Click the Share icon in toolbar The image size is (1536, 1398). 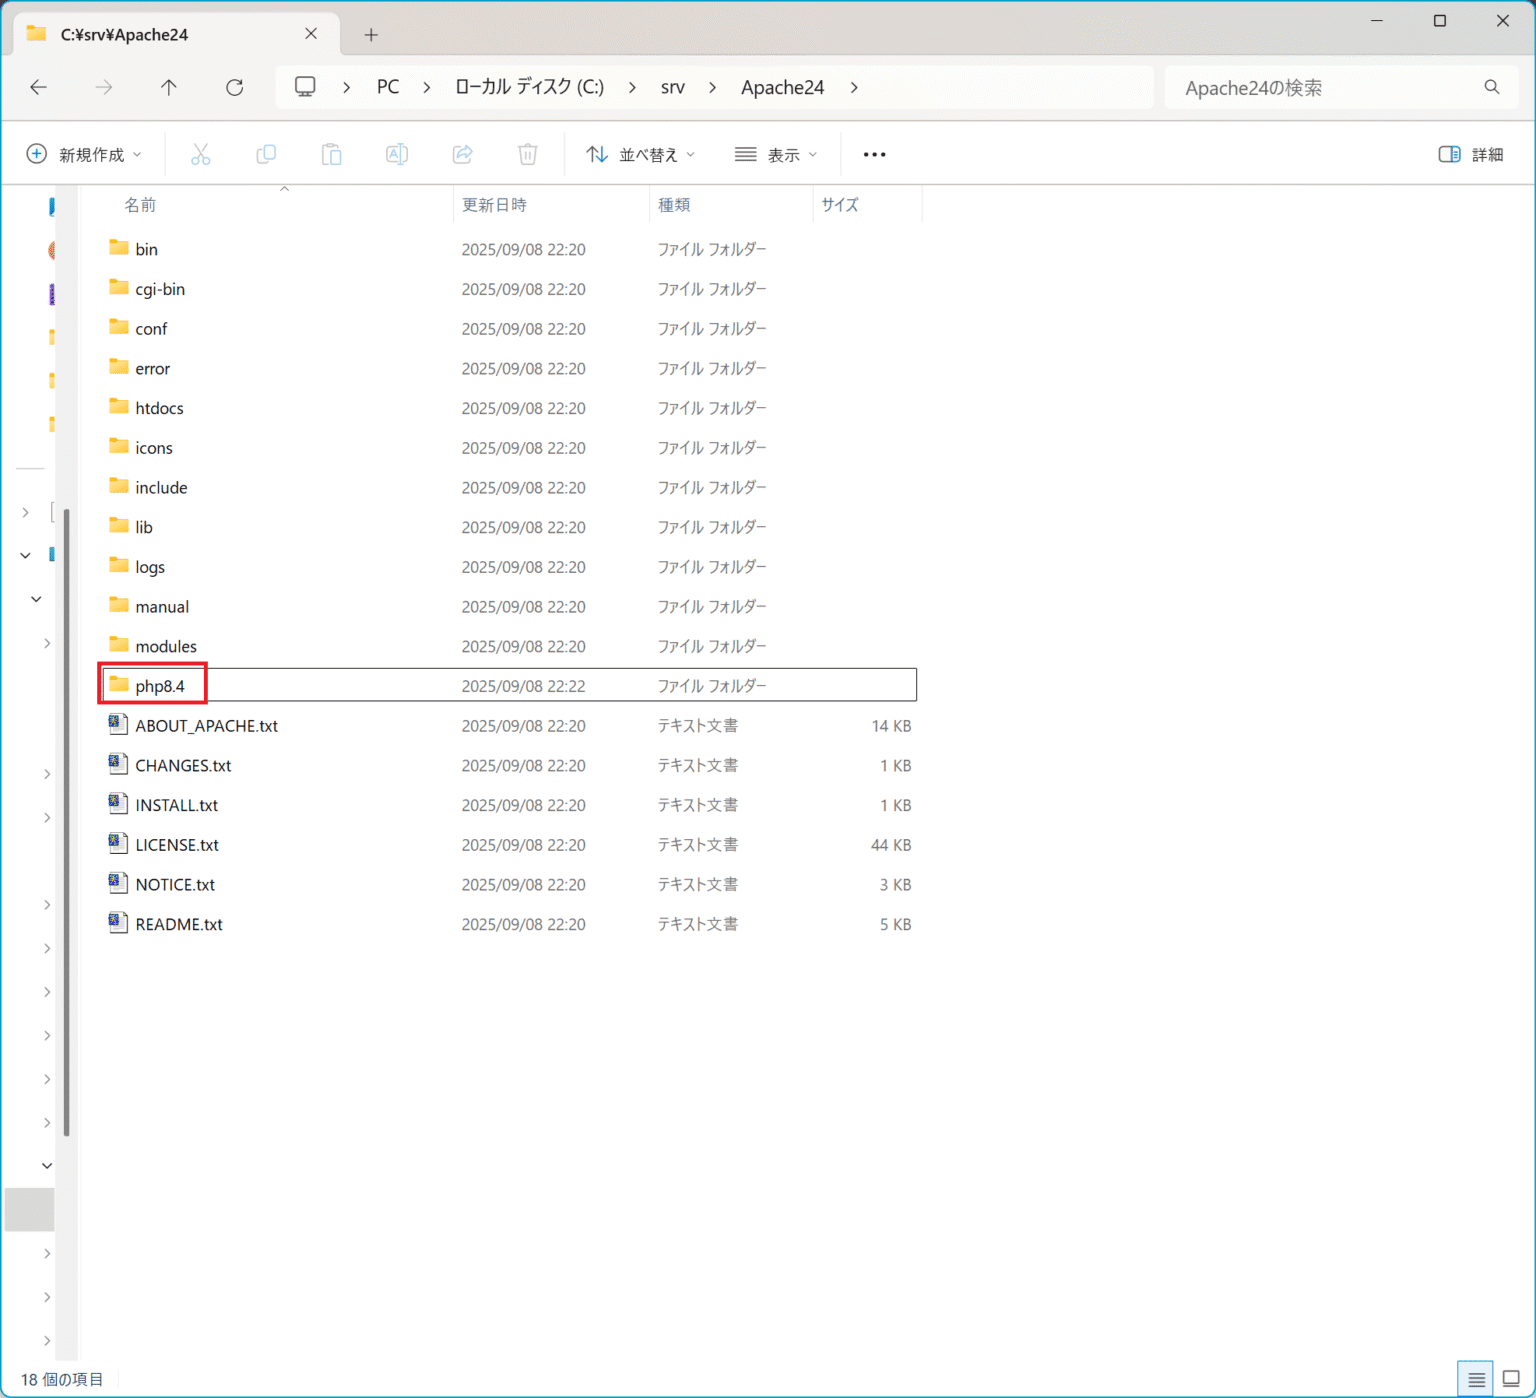pyautogui.click(x=462, y=154)
